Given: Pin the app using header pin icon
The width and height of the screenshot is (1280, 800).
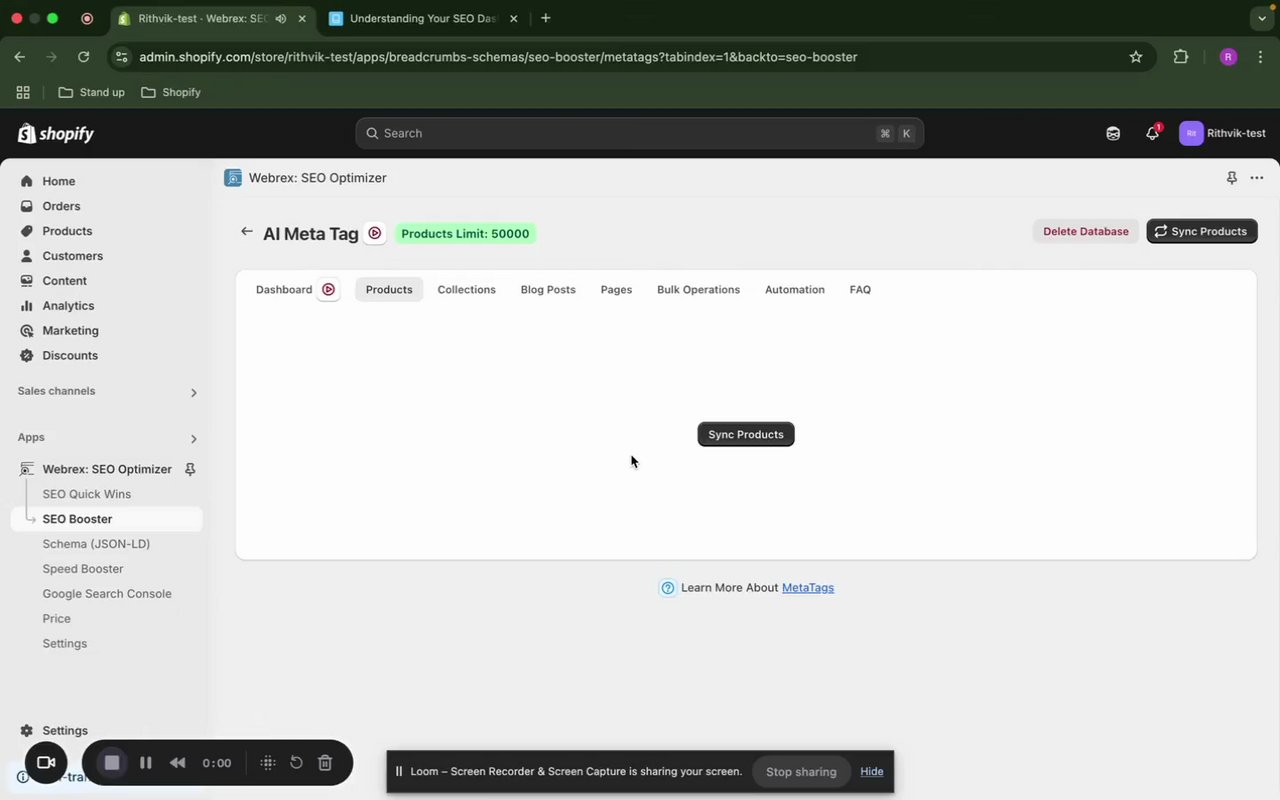Looking at the screenshot, I should (1232, 178).
